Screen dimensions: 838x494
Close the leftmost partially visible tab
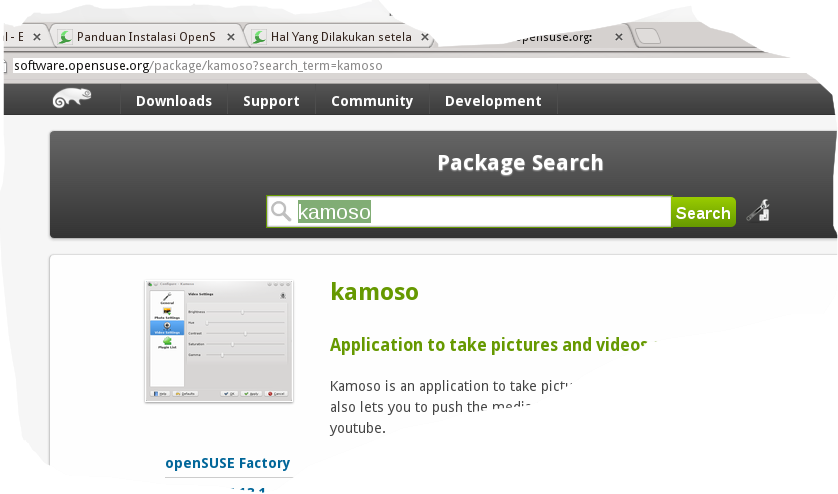point(37,37)
